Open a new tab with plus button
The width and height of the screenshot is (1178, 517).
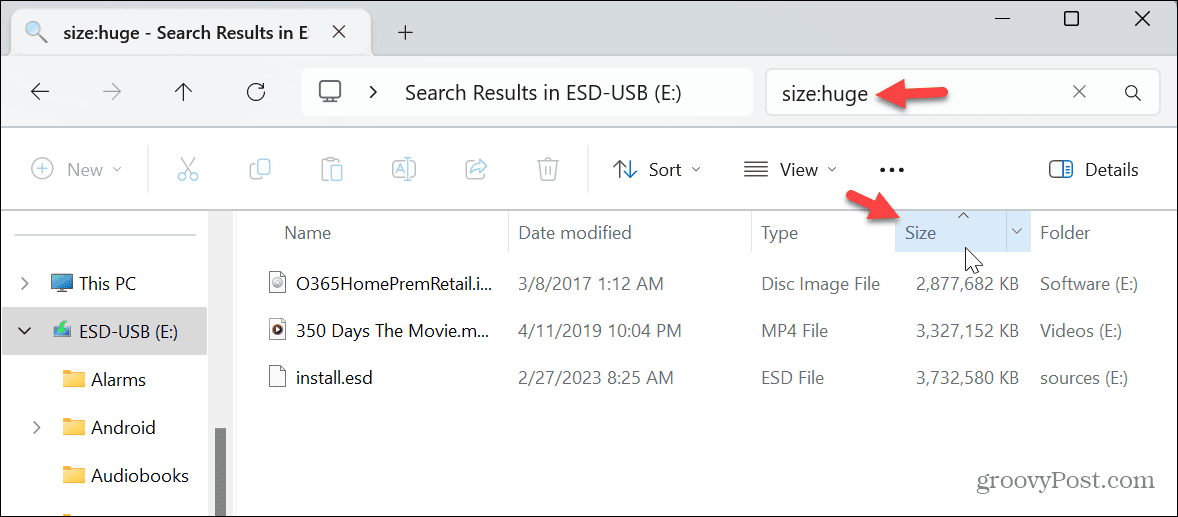(x=405, y=32)
